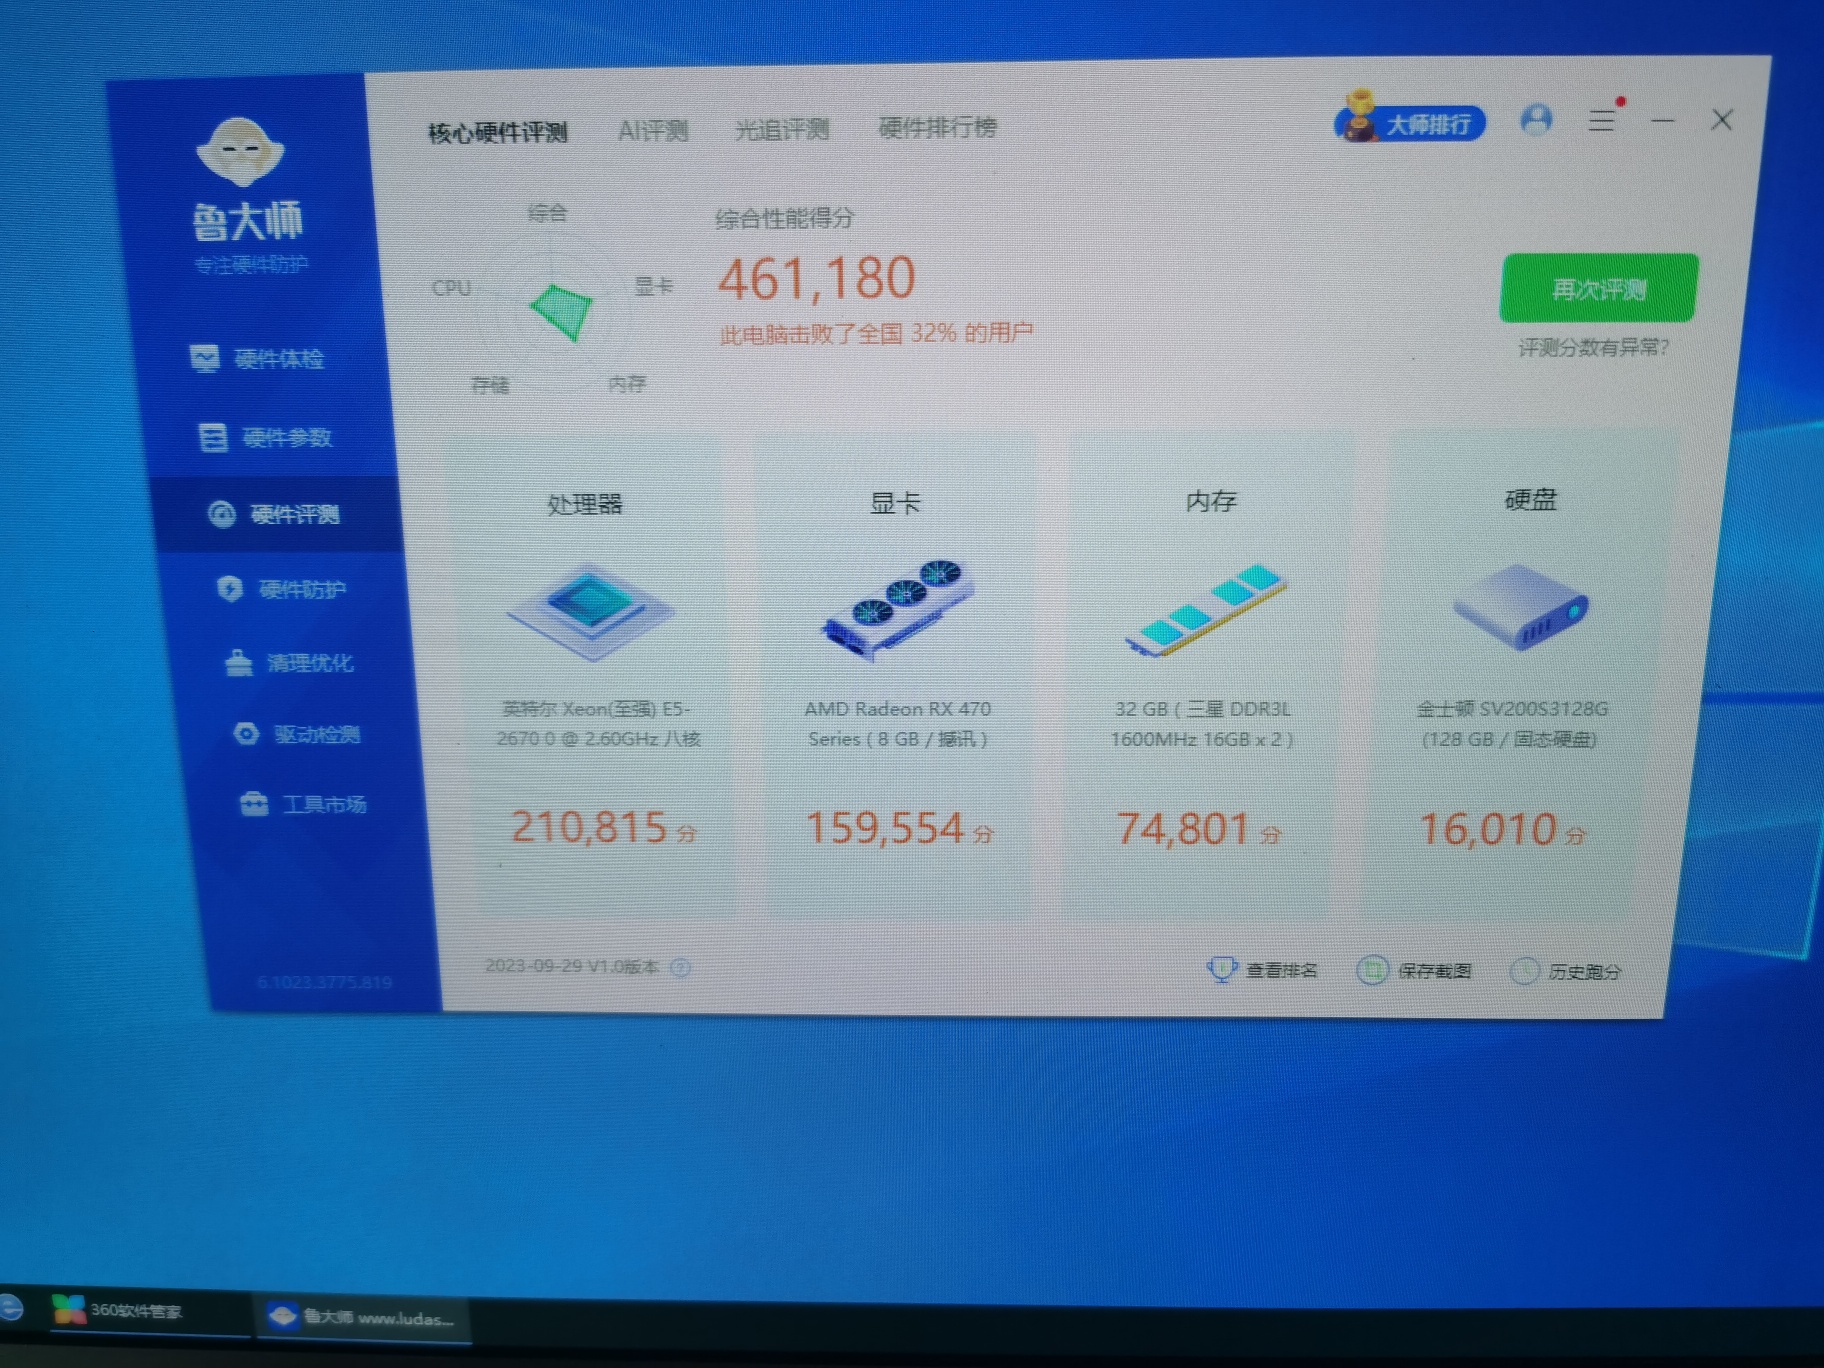The height and width of the screenshot is (1368, 1824).
Task: Open 历史跑分 score history
Action: [1566, 971]
